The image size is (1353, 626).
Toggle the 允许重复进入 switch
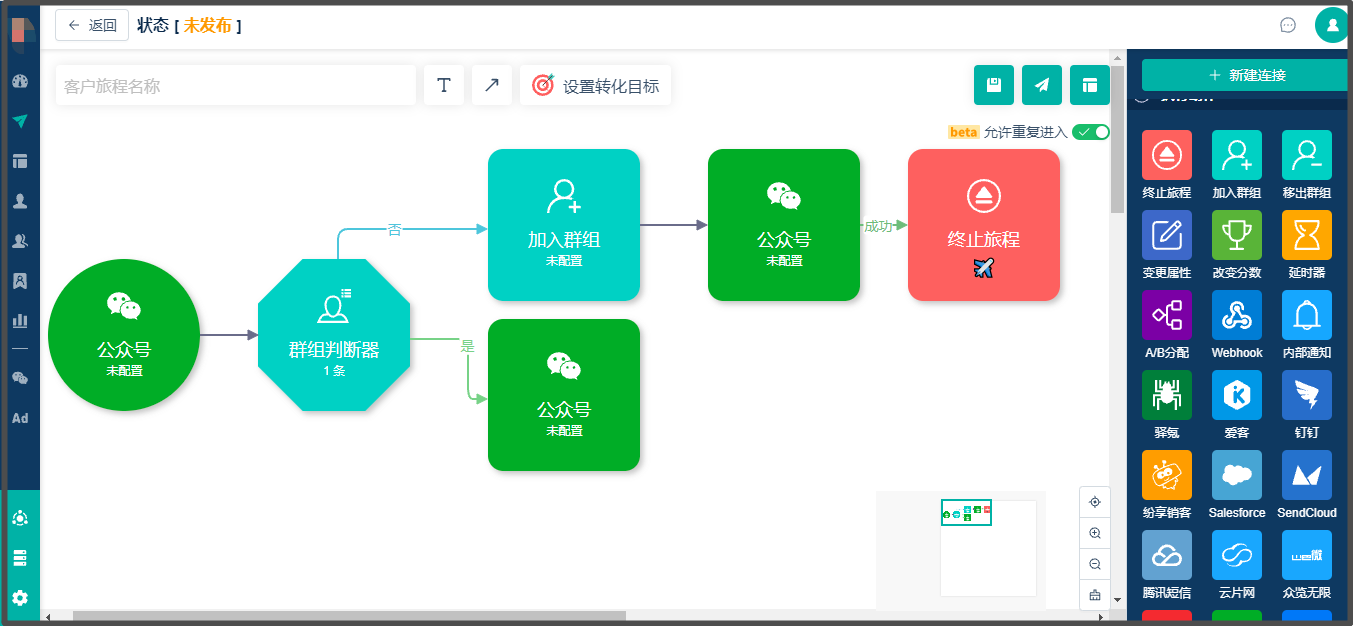(1091, 132)
